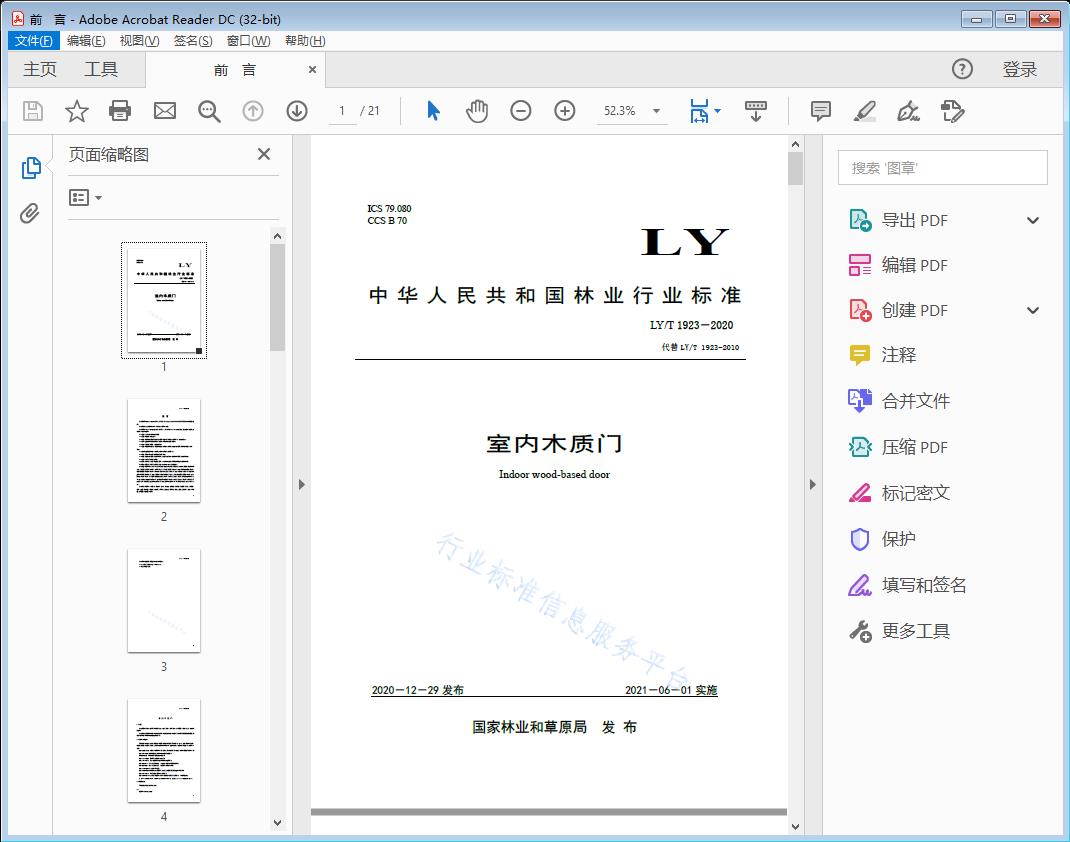Hide the right tools pane arrow
Screen dimensions: 1070x842
pyautogui.click(x=812, y=485)
